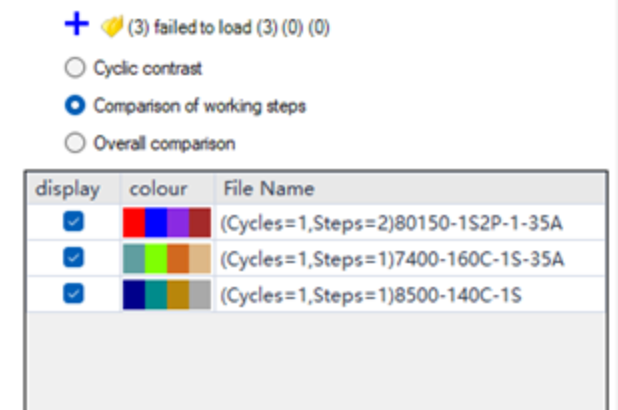Image resolution: width=618 pixels, height=410 pixels.
Task: Click the red swatch in first row
Action: click(134, 222)
